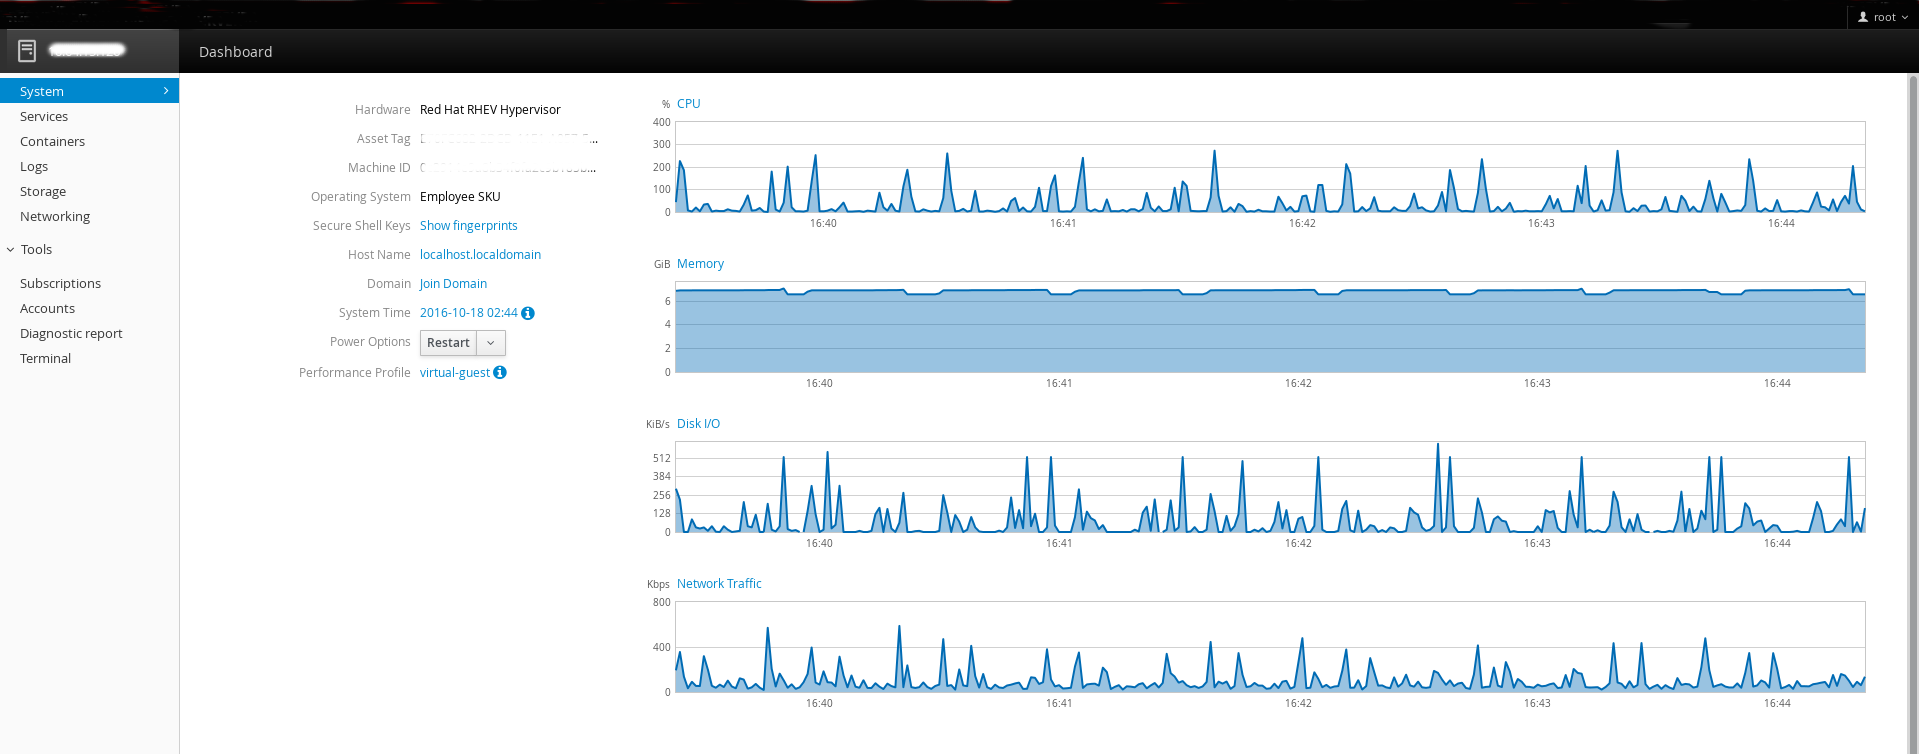
Task: Edit the localhost.localdomain host name
Action: tap(480, 255)
